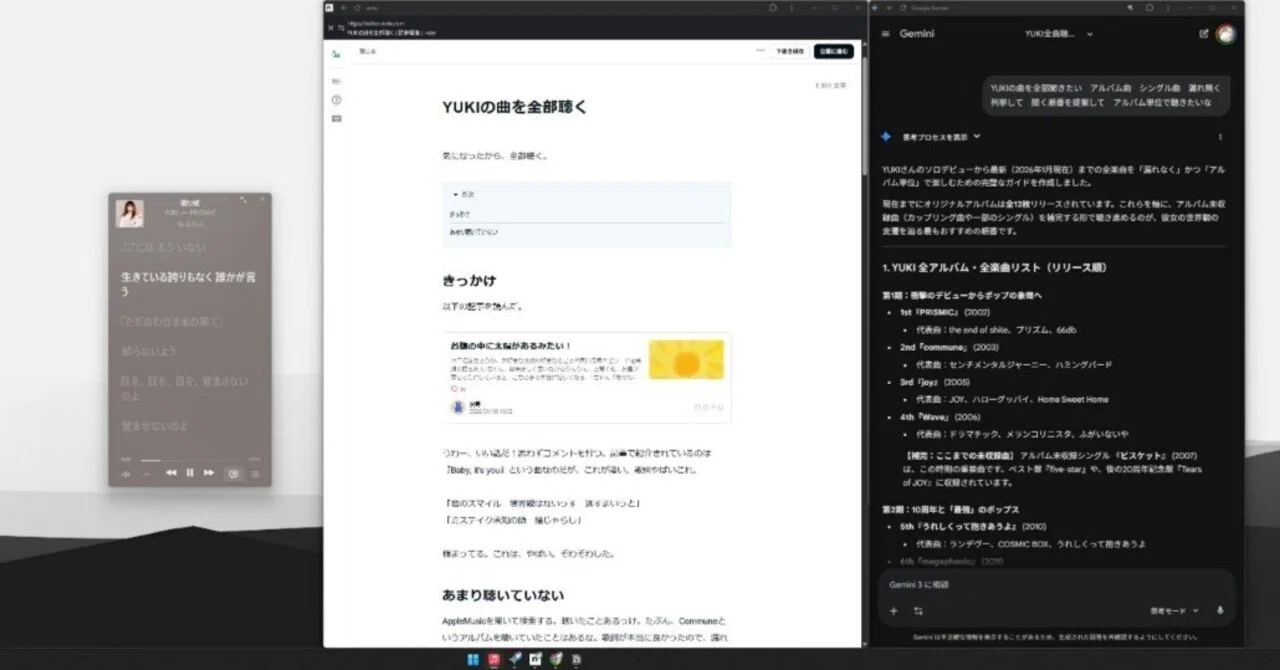Open the tools icon in Gemini prompt box
This screenshot has height=670, width=1280.
pyautogui.click(x=918, y=611)
